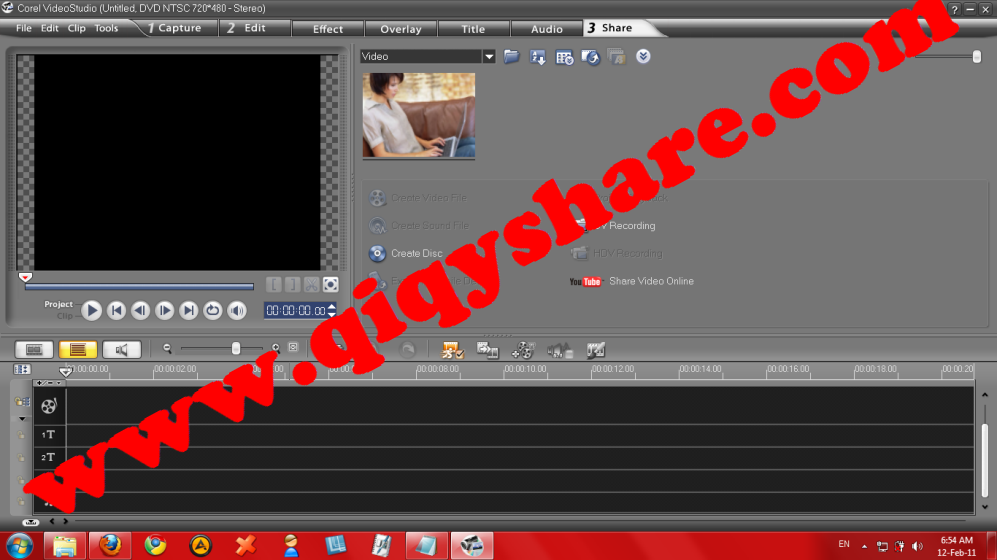997x560 pixels.
Task: Go to the Overlay tab
Action: point(401,29)
